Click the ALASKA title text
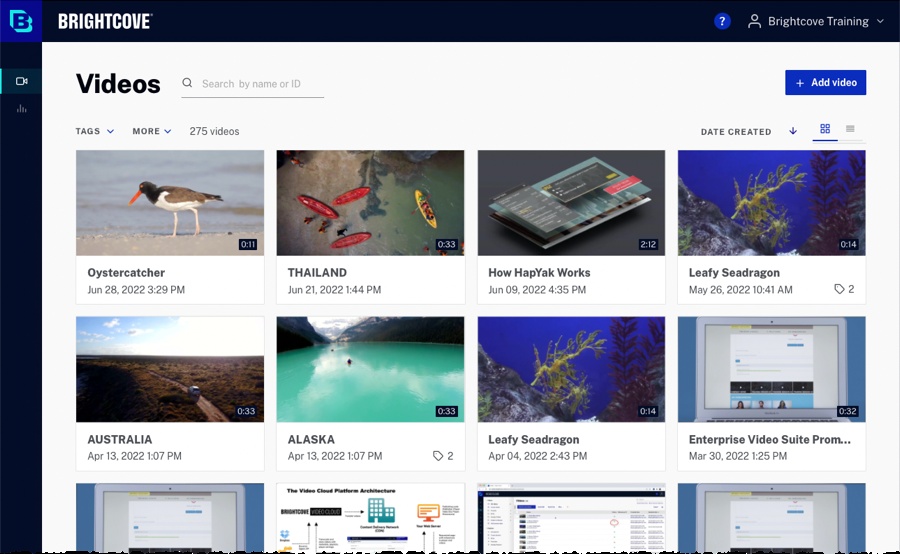900x554 pixels. tap(311, 439)
